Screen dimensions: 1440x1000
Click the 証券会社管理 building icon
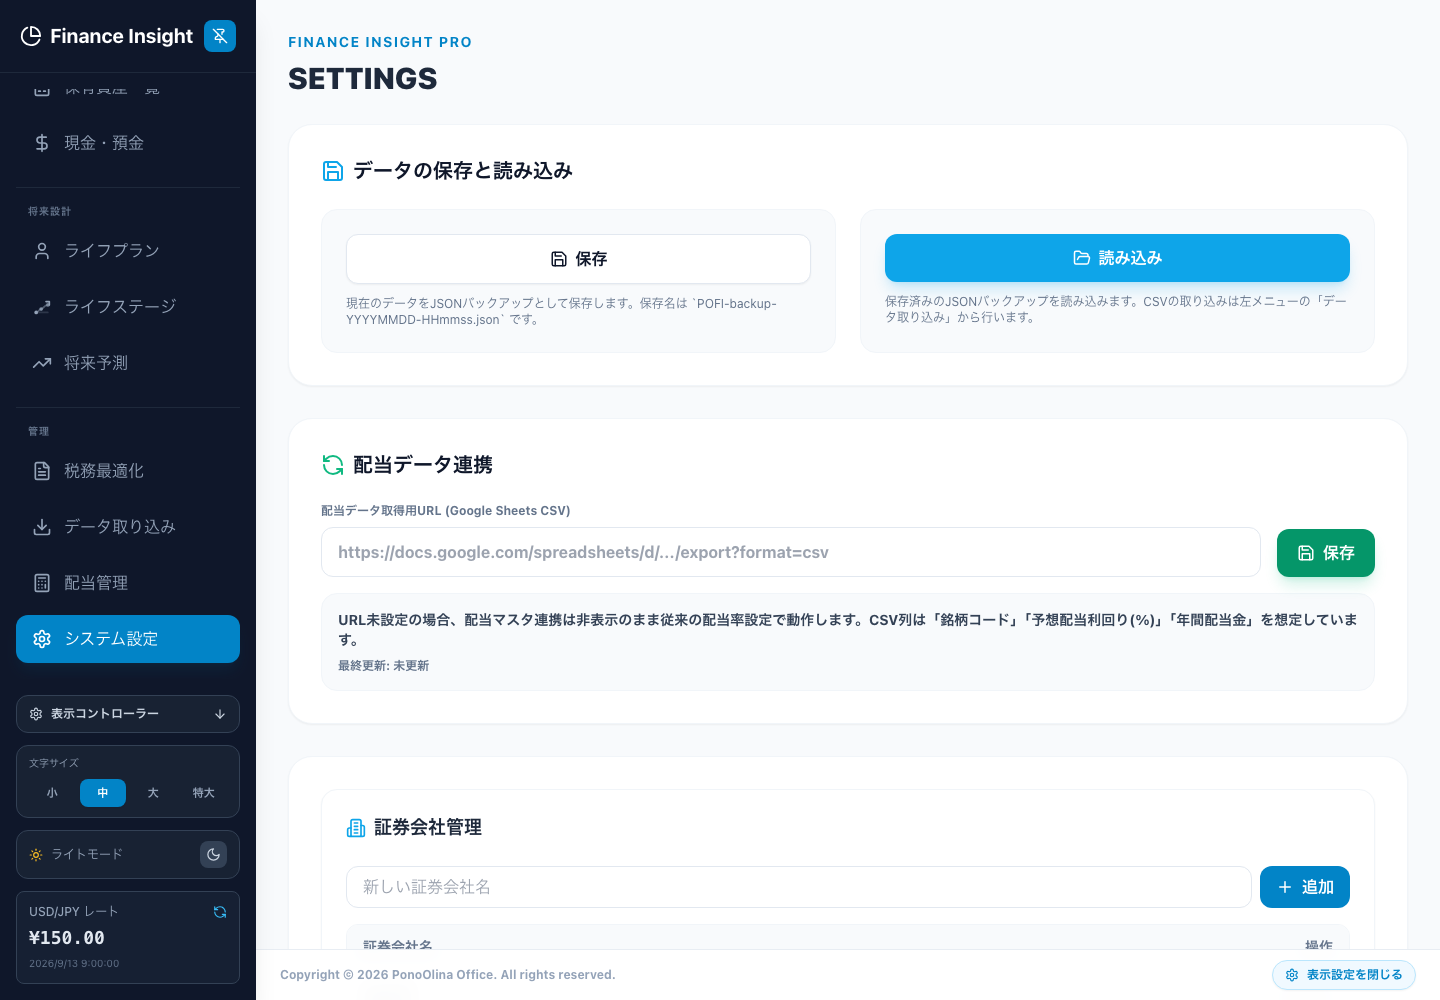click(356, 828)
